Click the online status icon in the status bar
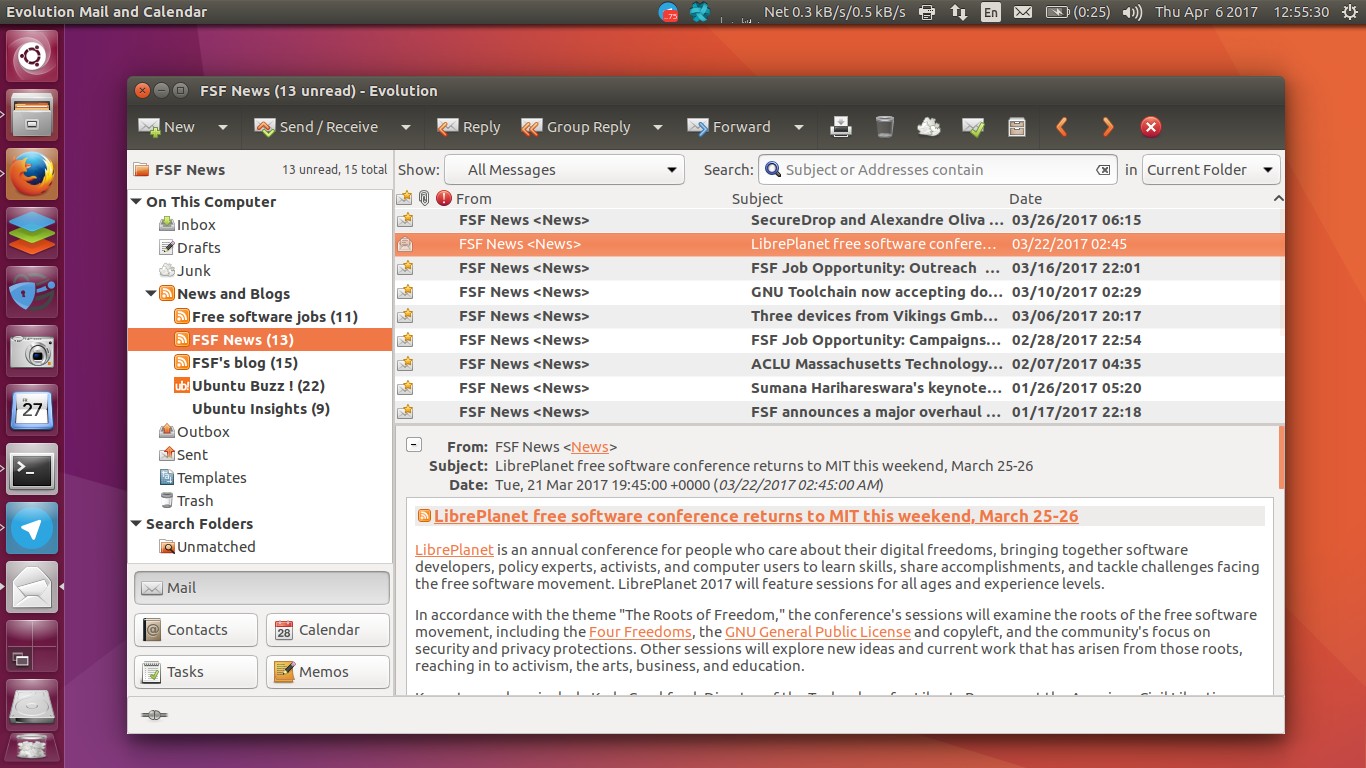This screenshot has width=1366, height=768. point(155,715)
